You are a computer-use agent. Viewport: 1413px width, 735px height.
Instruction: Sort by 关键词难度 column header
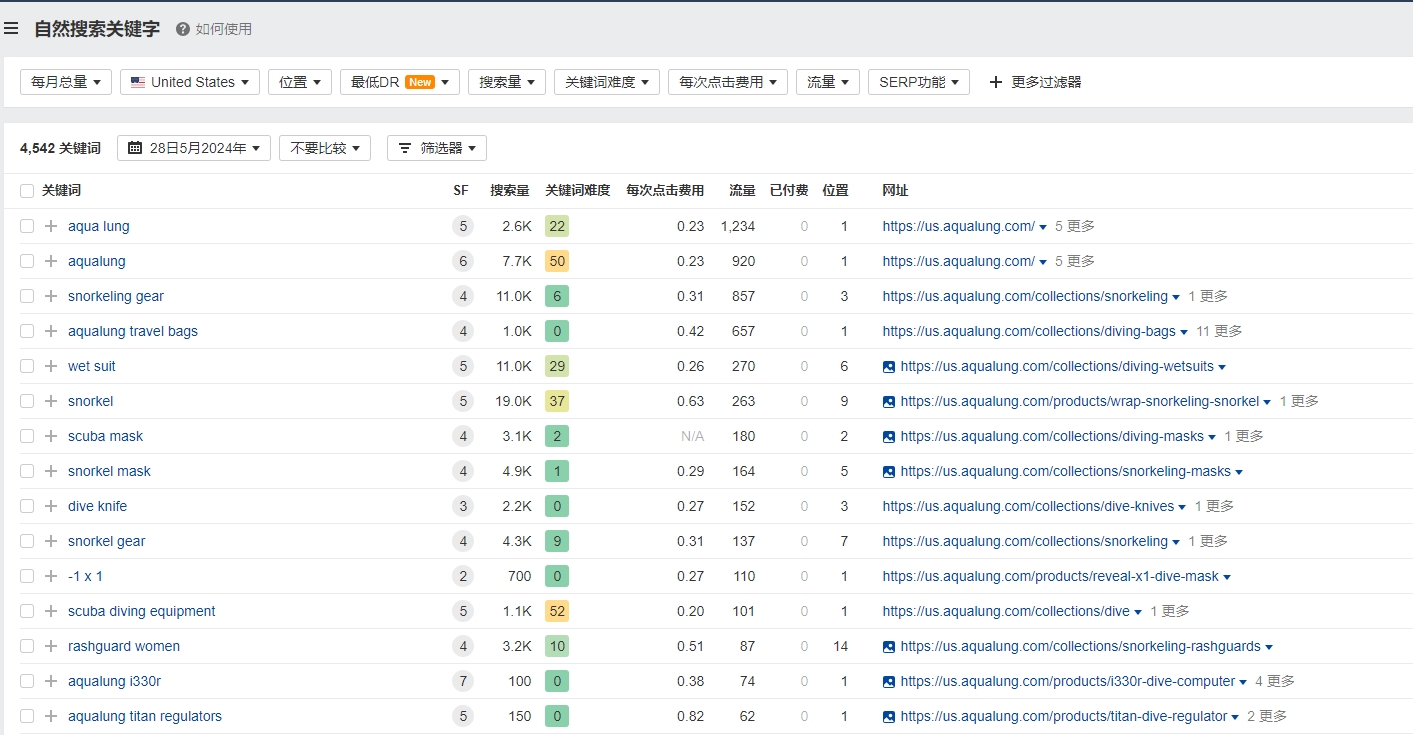point(577,190)
